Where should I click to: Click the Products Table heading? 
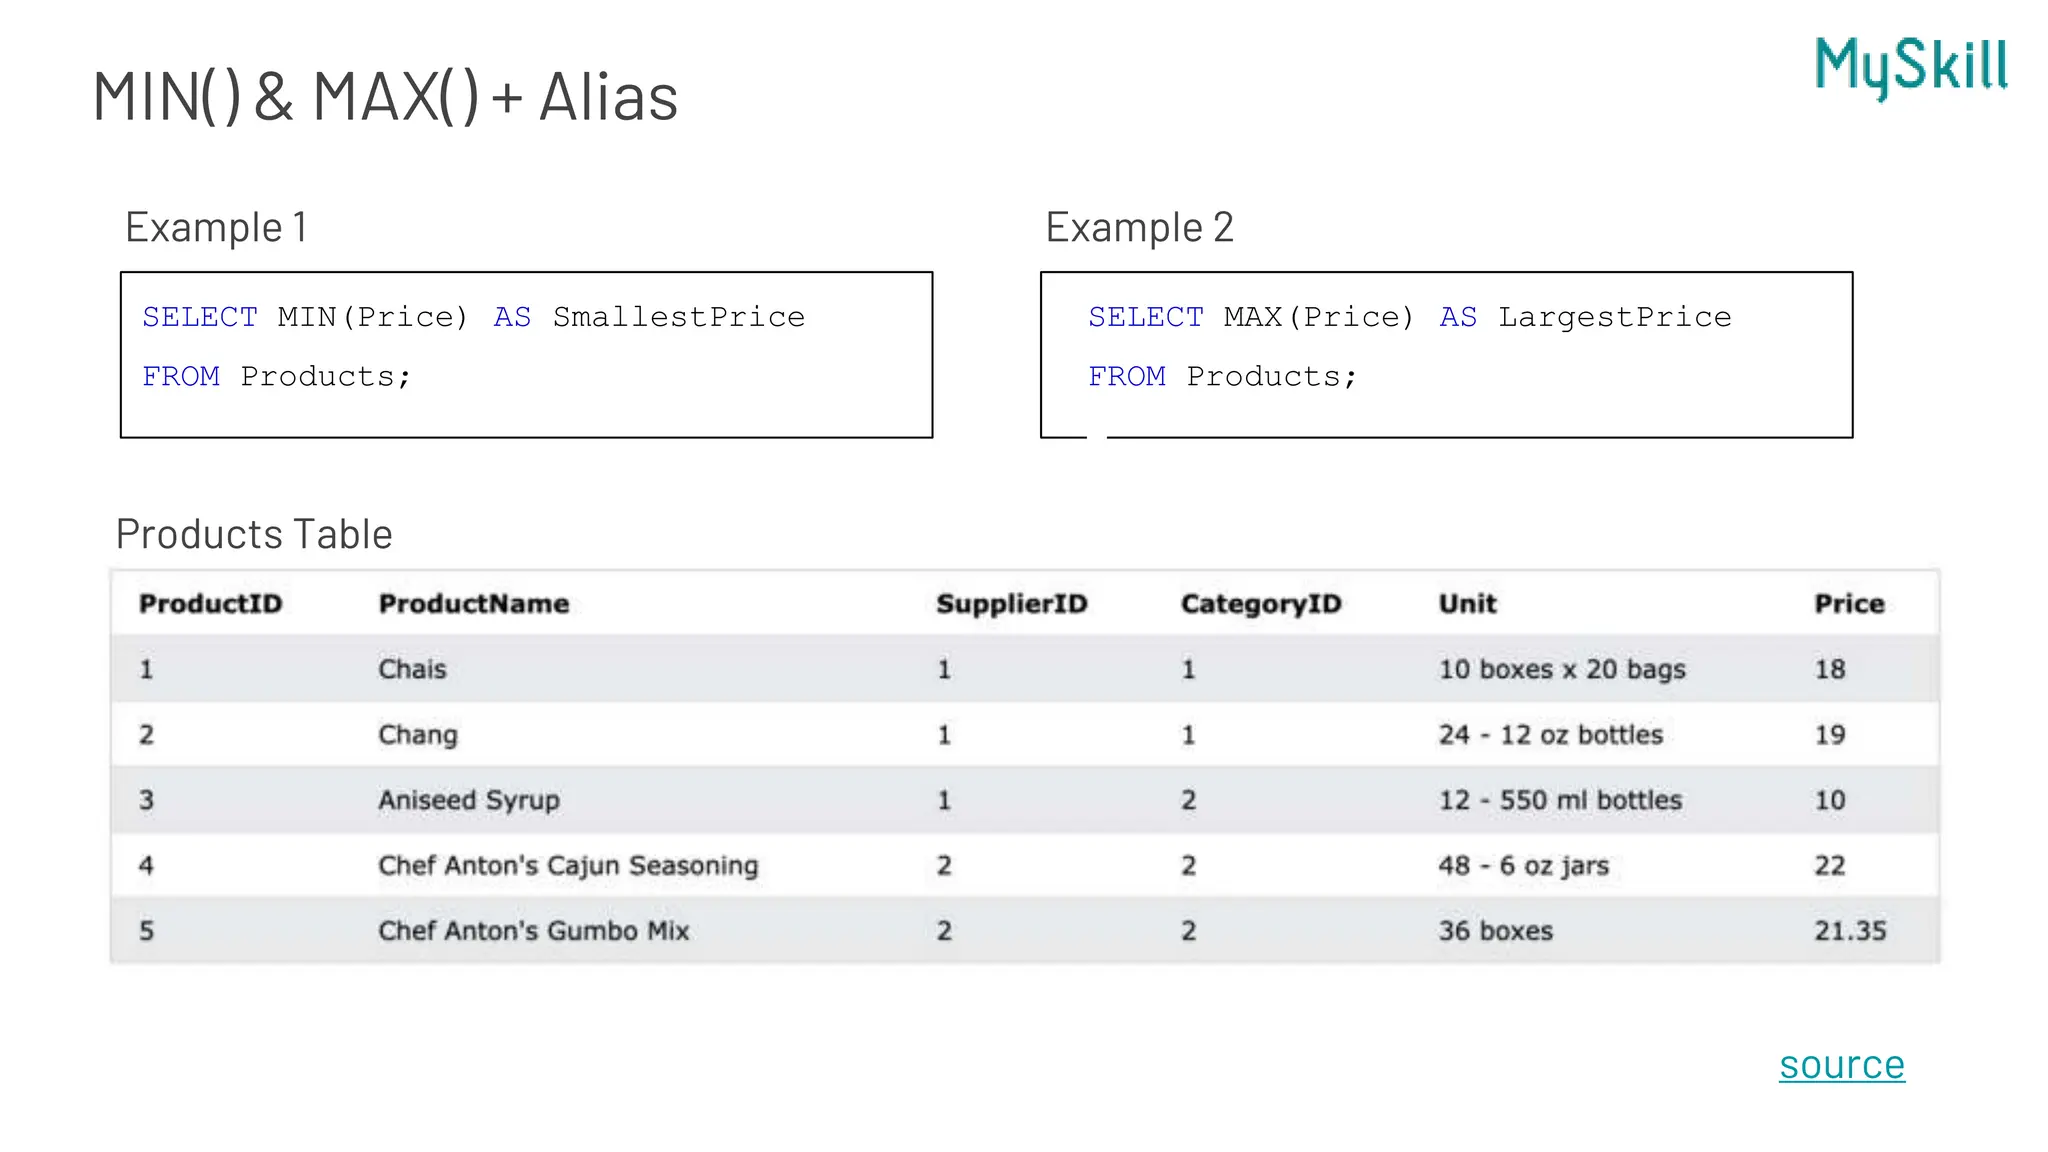(254, 534)
